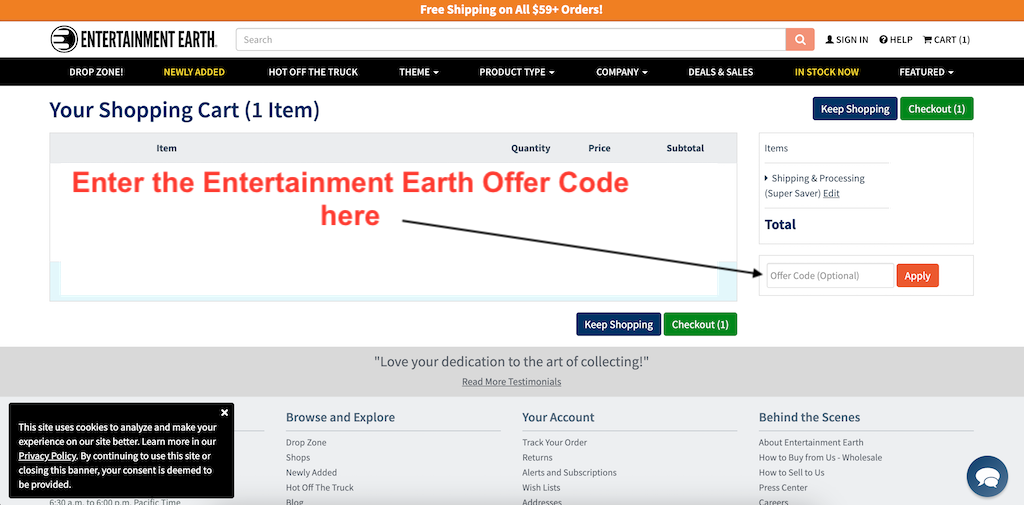The height and width of the screenshot is (505, 1024).
Task: Expand Shipping & Processing details
Action: pyautogui.click(x=814, y=178)
